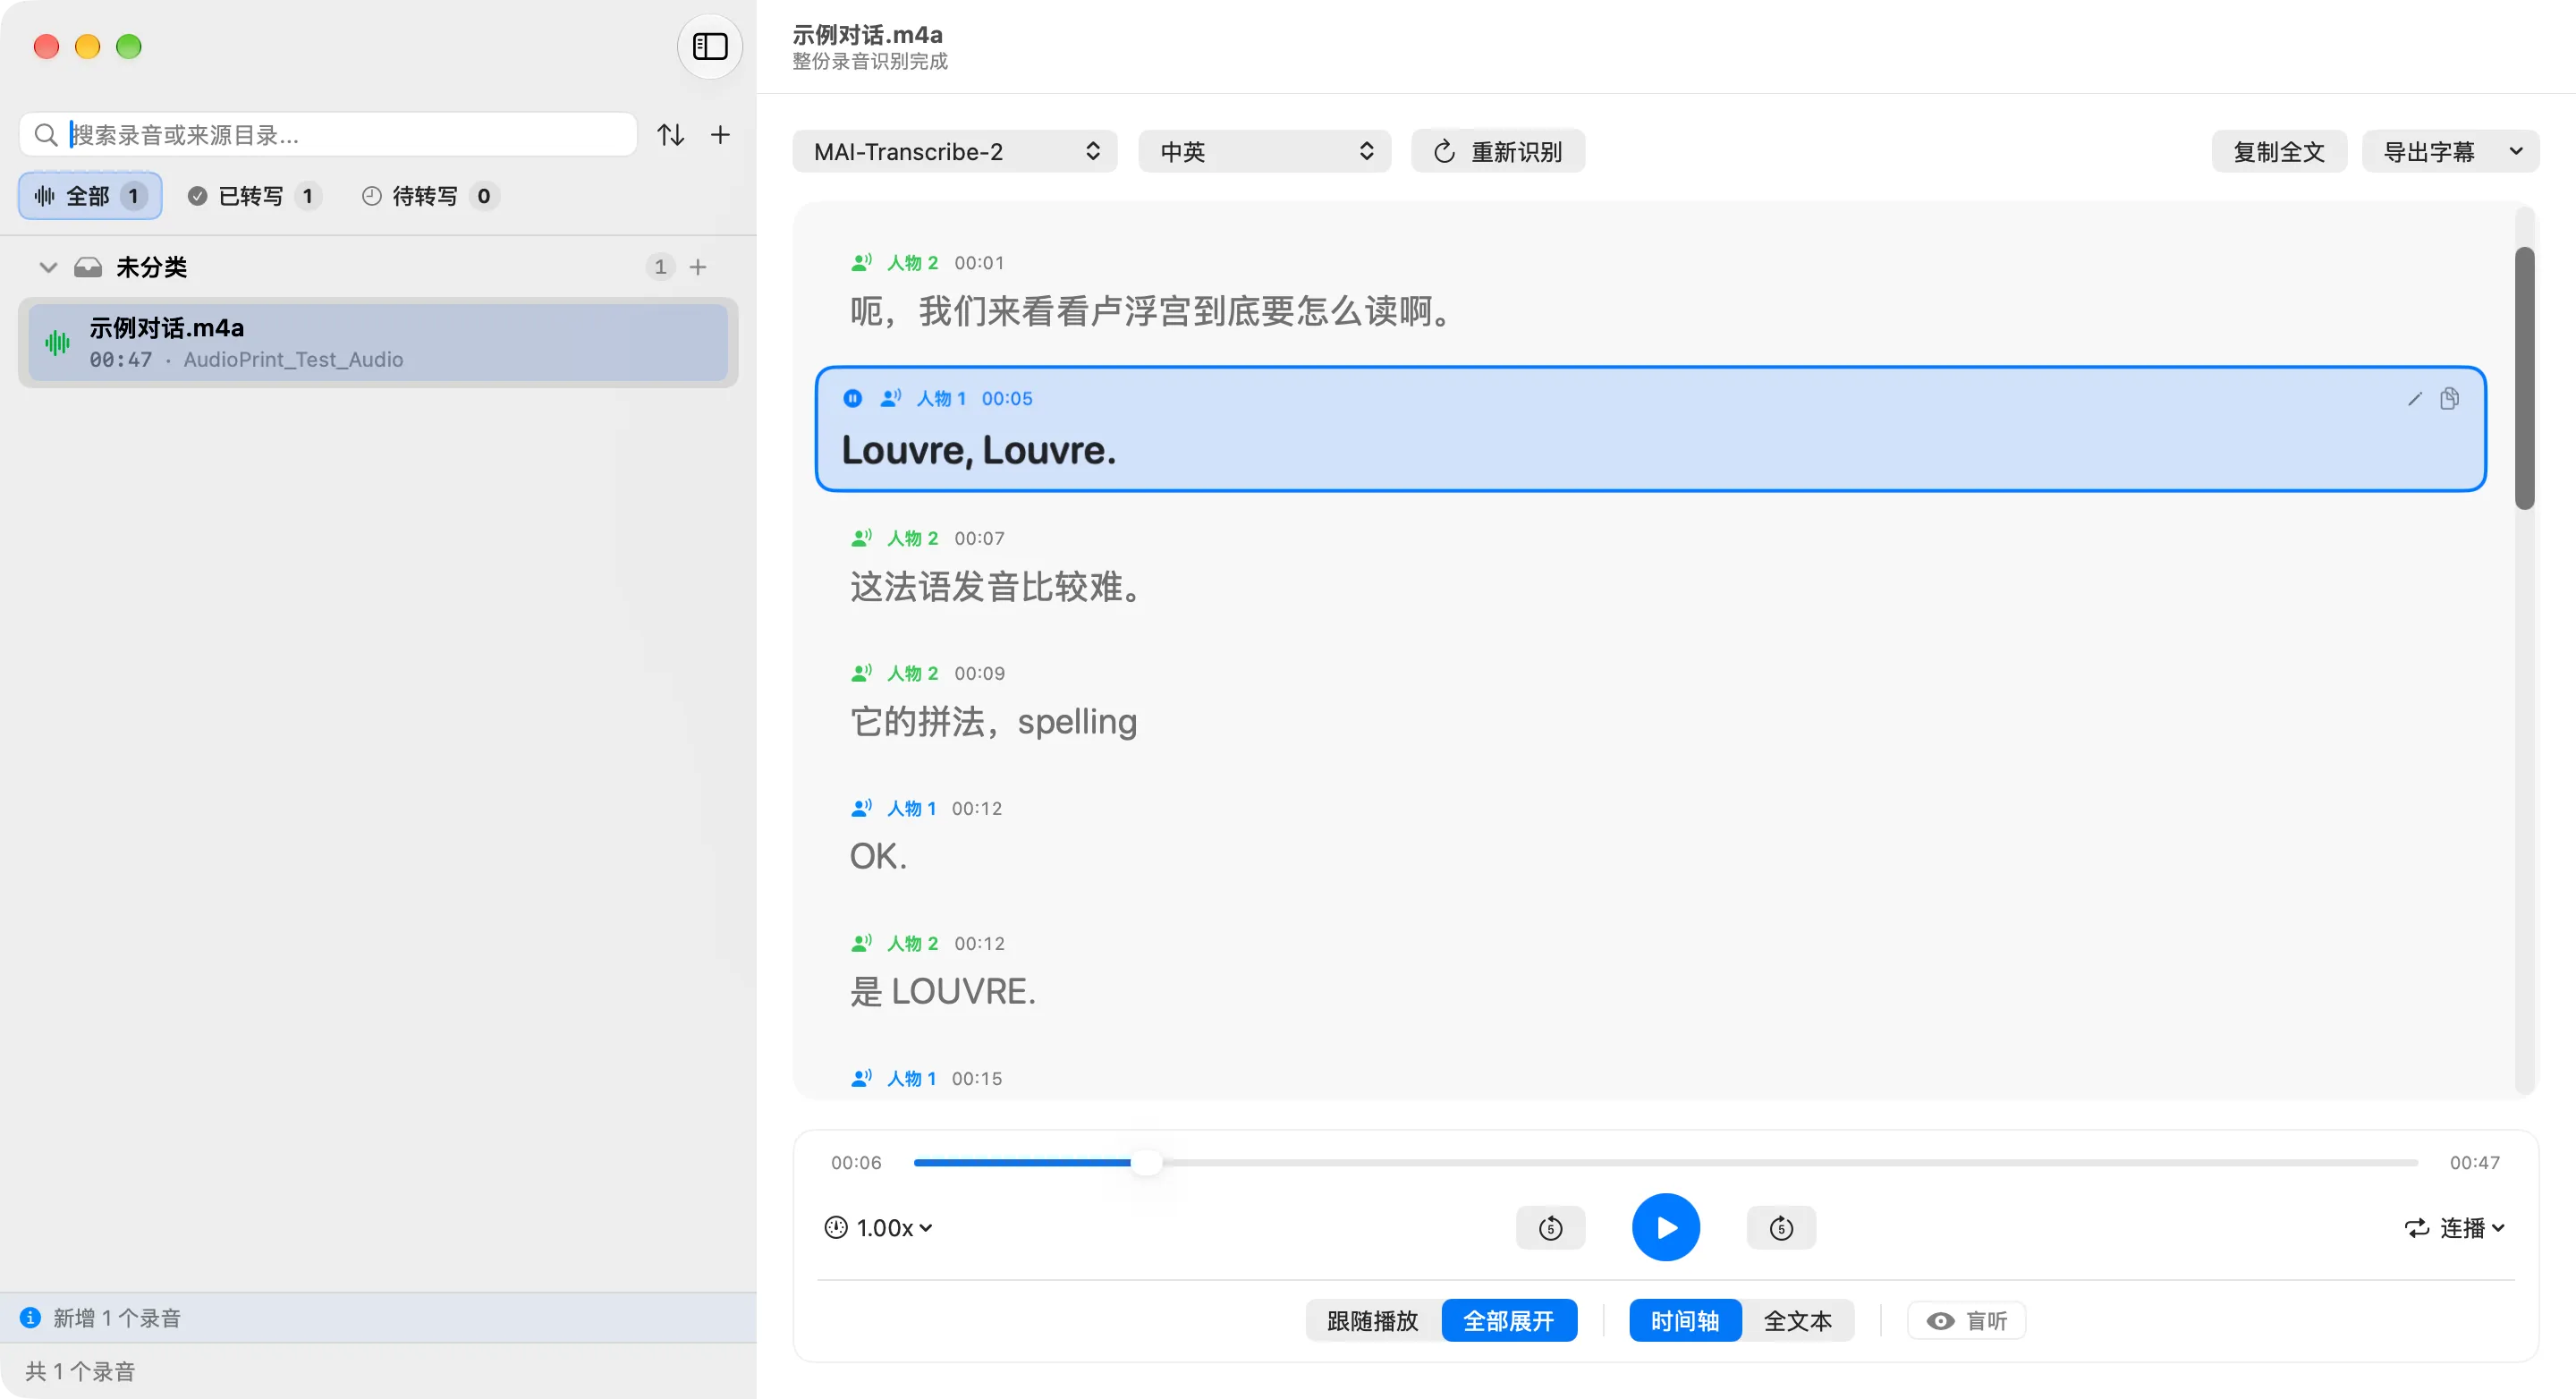Skip forward 5 seconds button

(x=1781, y=1227)
